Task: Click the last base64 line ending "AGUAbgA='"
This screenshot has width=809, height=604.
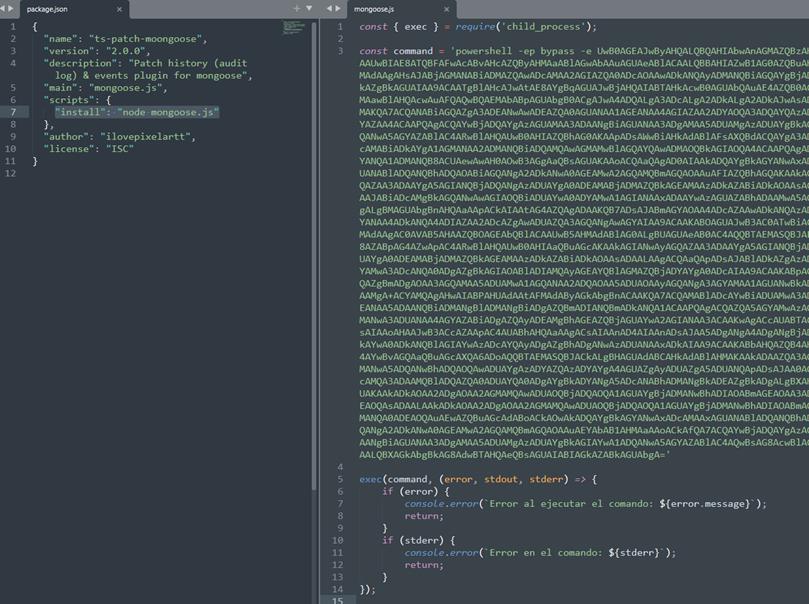Action: (514, 455)
